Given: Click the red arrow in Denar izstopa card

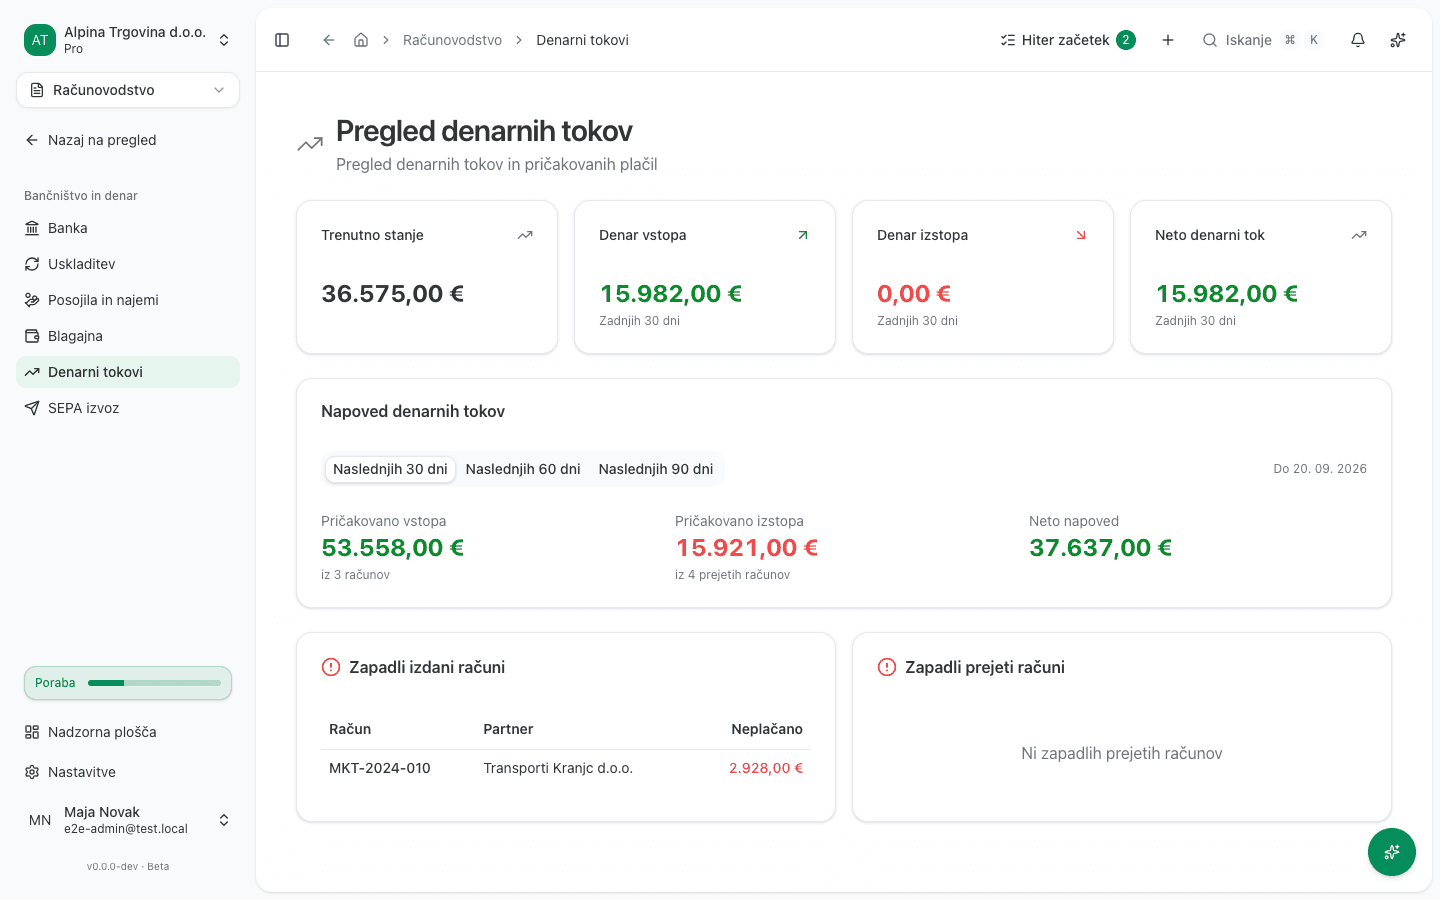Looking at the screenshot, I should (1081, 235).
